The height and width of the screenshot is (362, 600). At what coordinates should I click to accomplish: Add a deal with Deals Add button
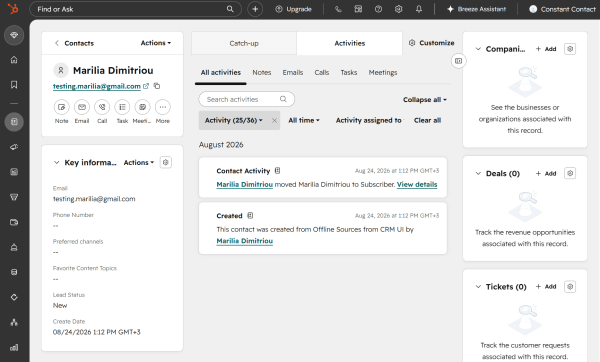(546, 173)
